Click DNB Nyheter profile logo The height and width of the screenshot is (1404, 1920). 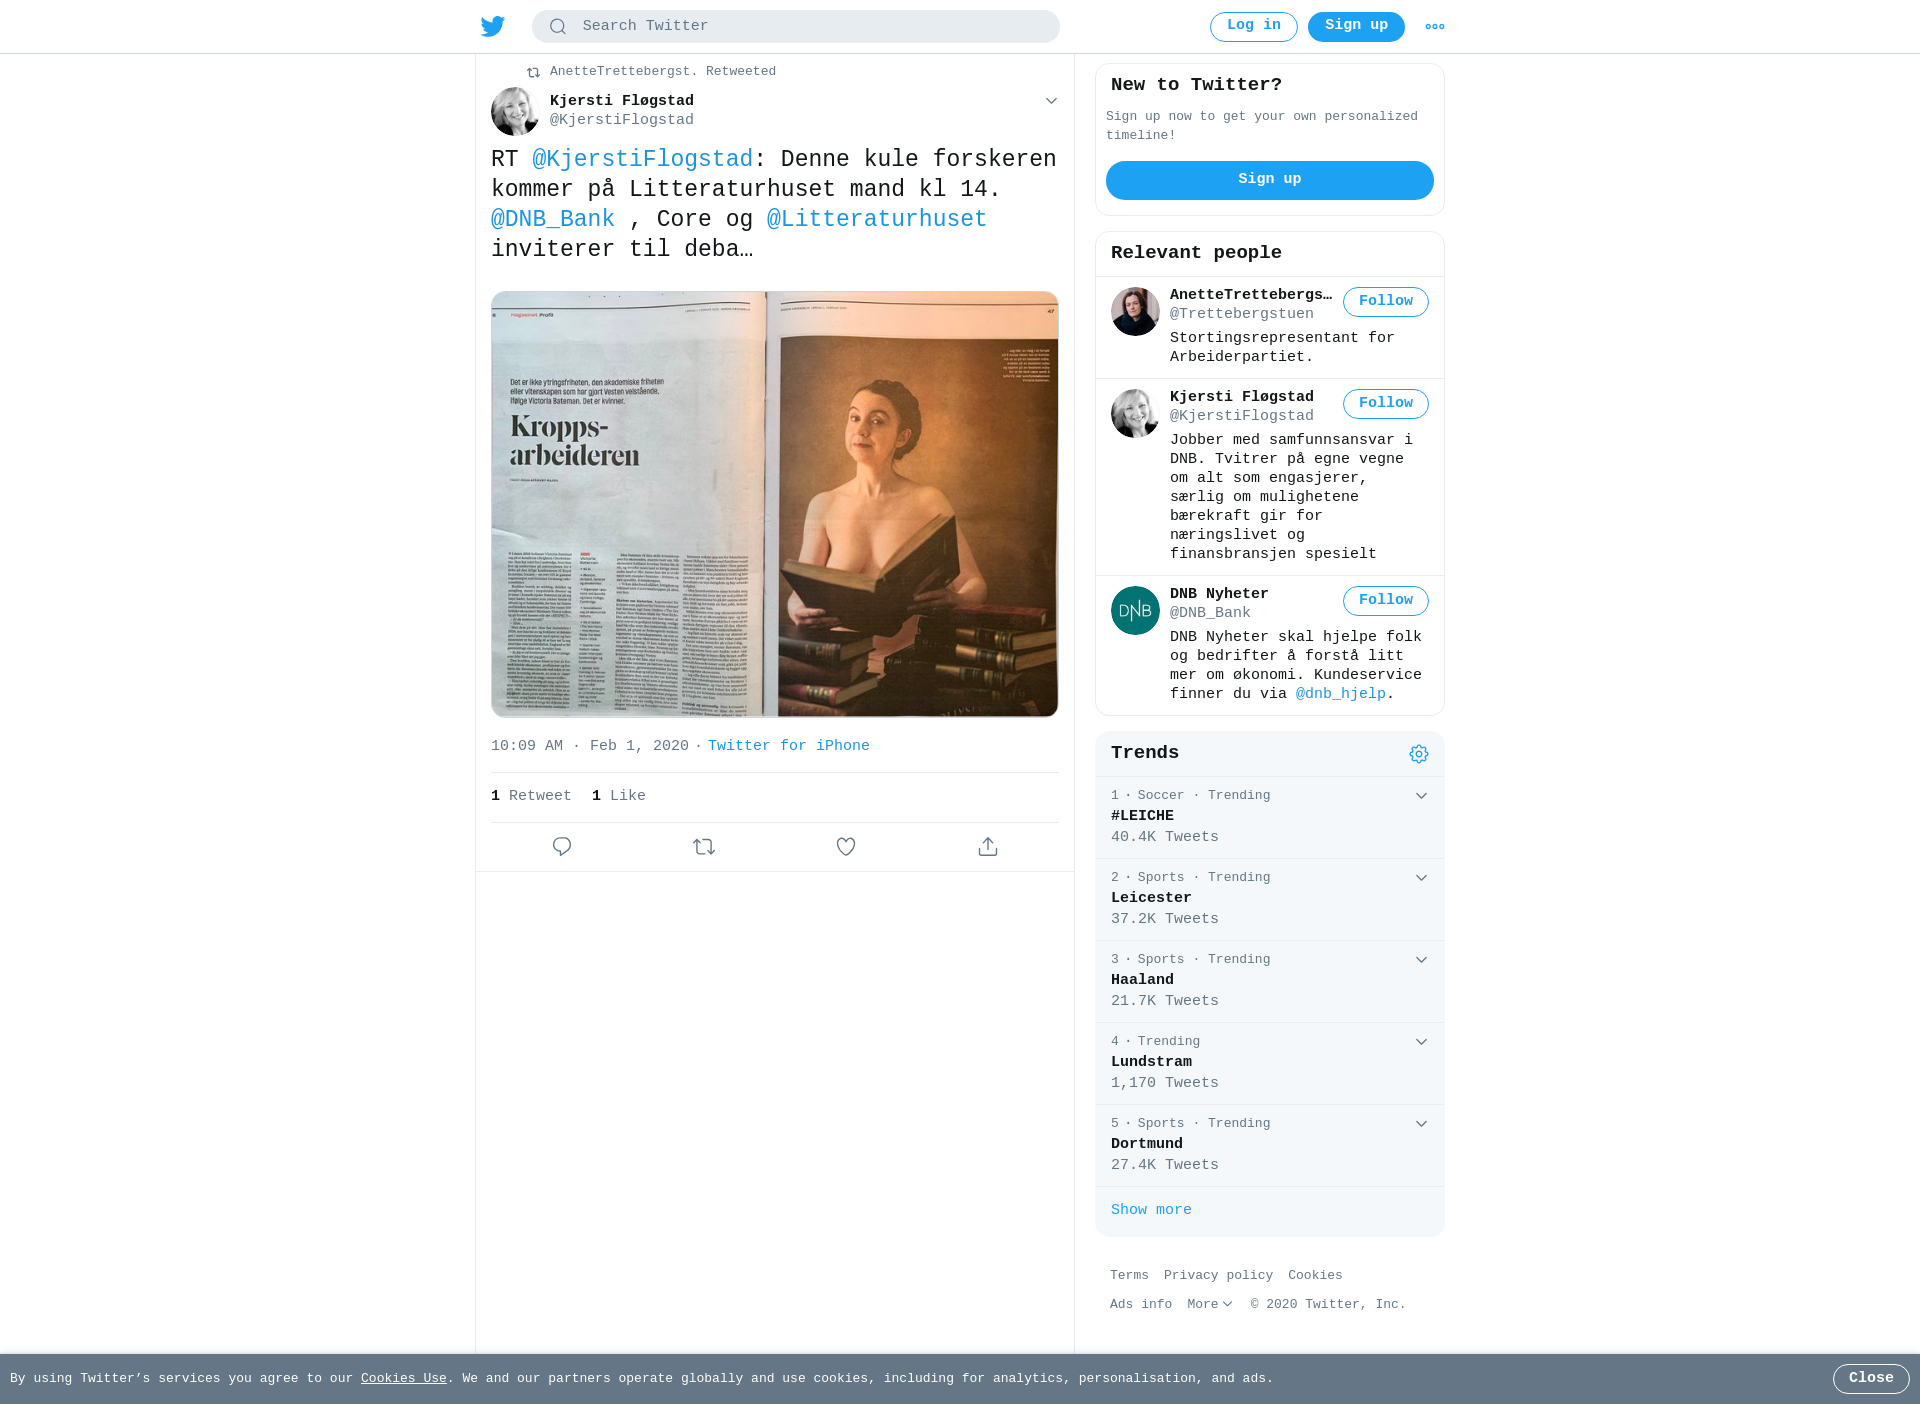[1135, 610]
